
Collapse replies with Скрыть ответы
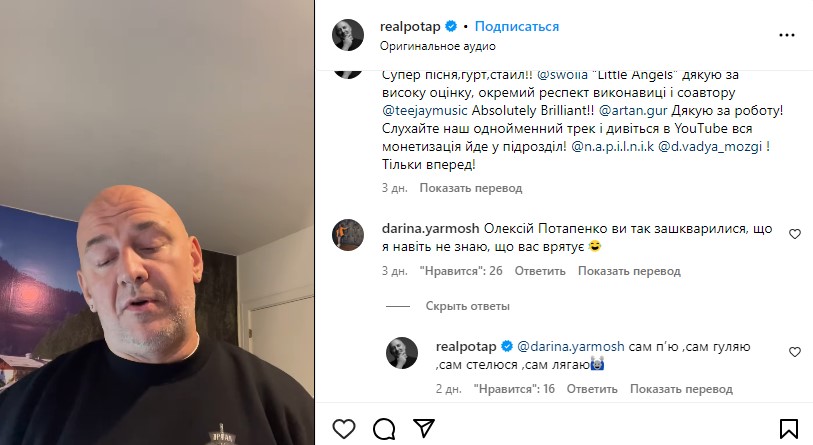pyautogui.click(x=468, y=306)
